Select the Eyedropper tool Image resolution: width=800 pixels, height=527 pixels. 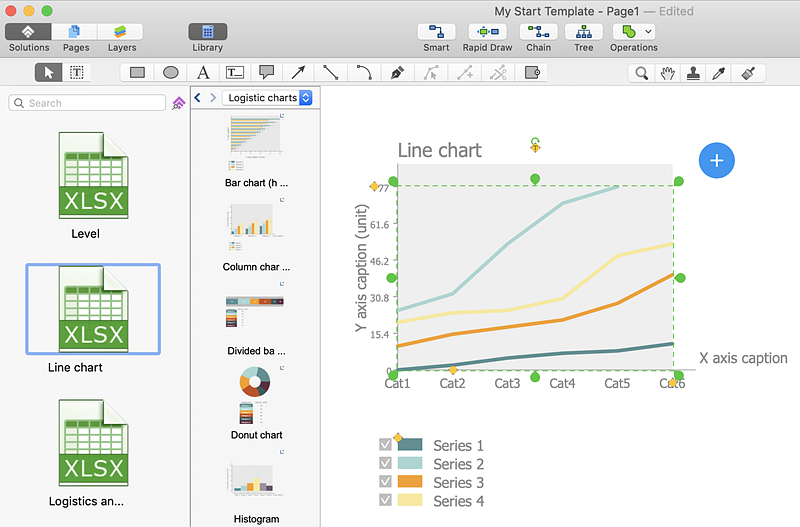point(718,72)
